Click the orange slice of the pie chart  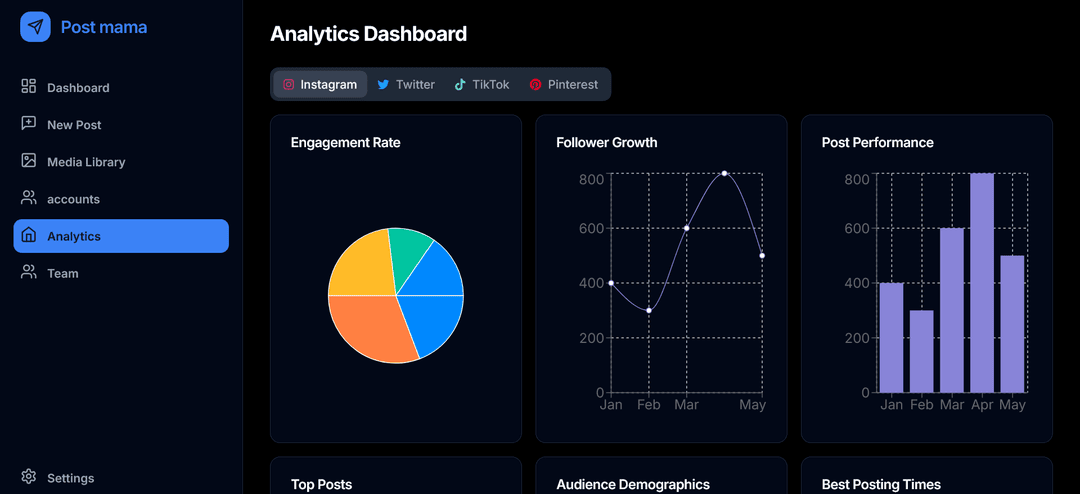(370, 328)
